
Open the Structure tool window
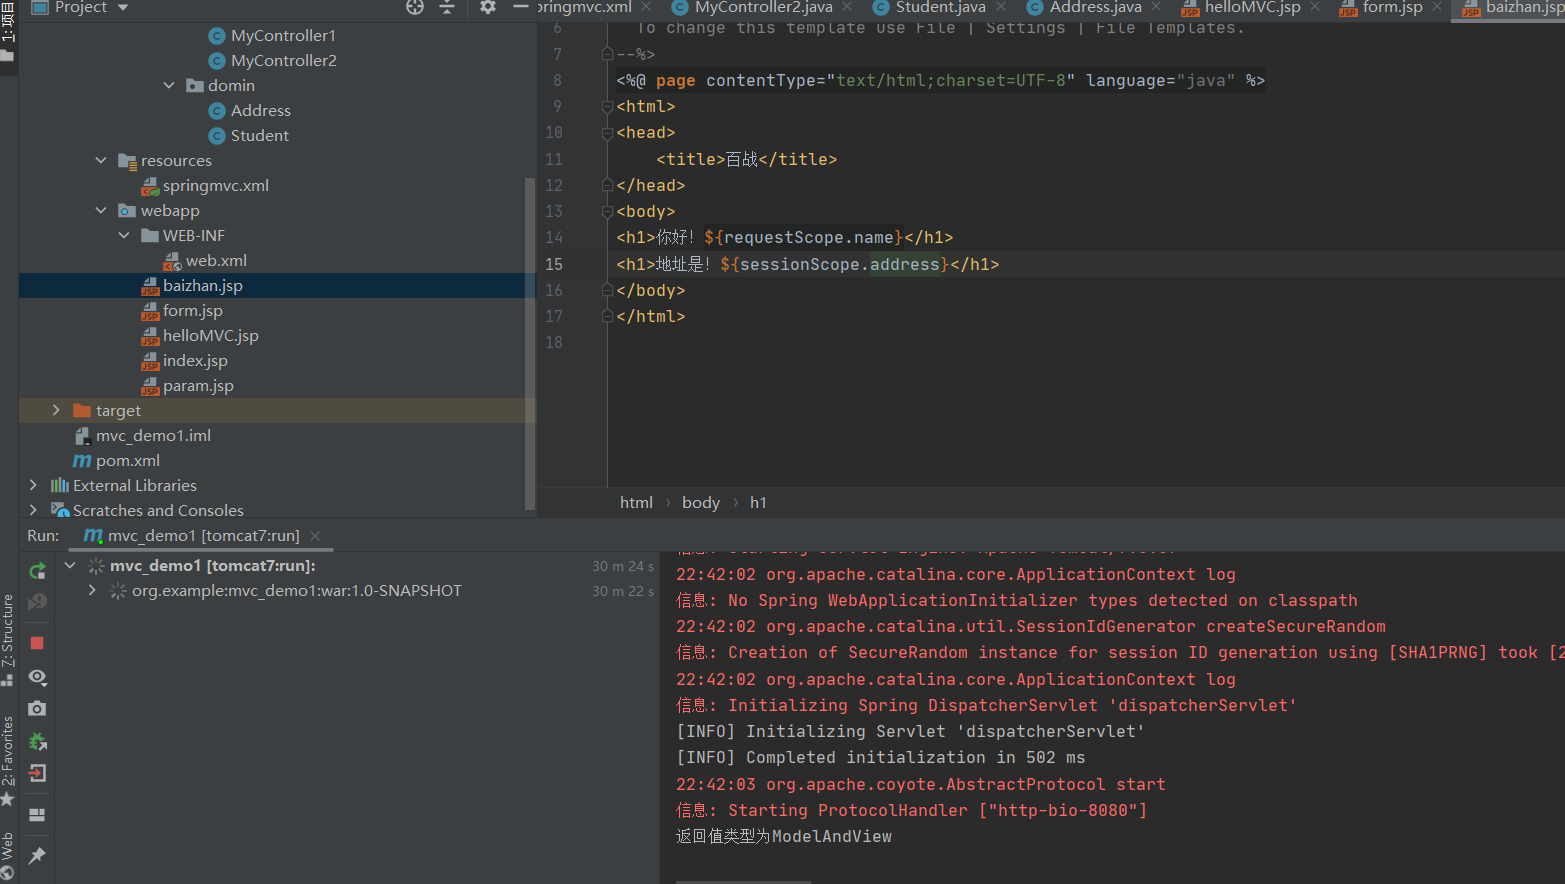click(8, 640)
